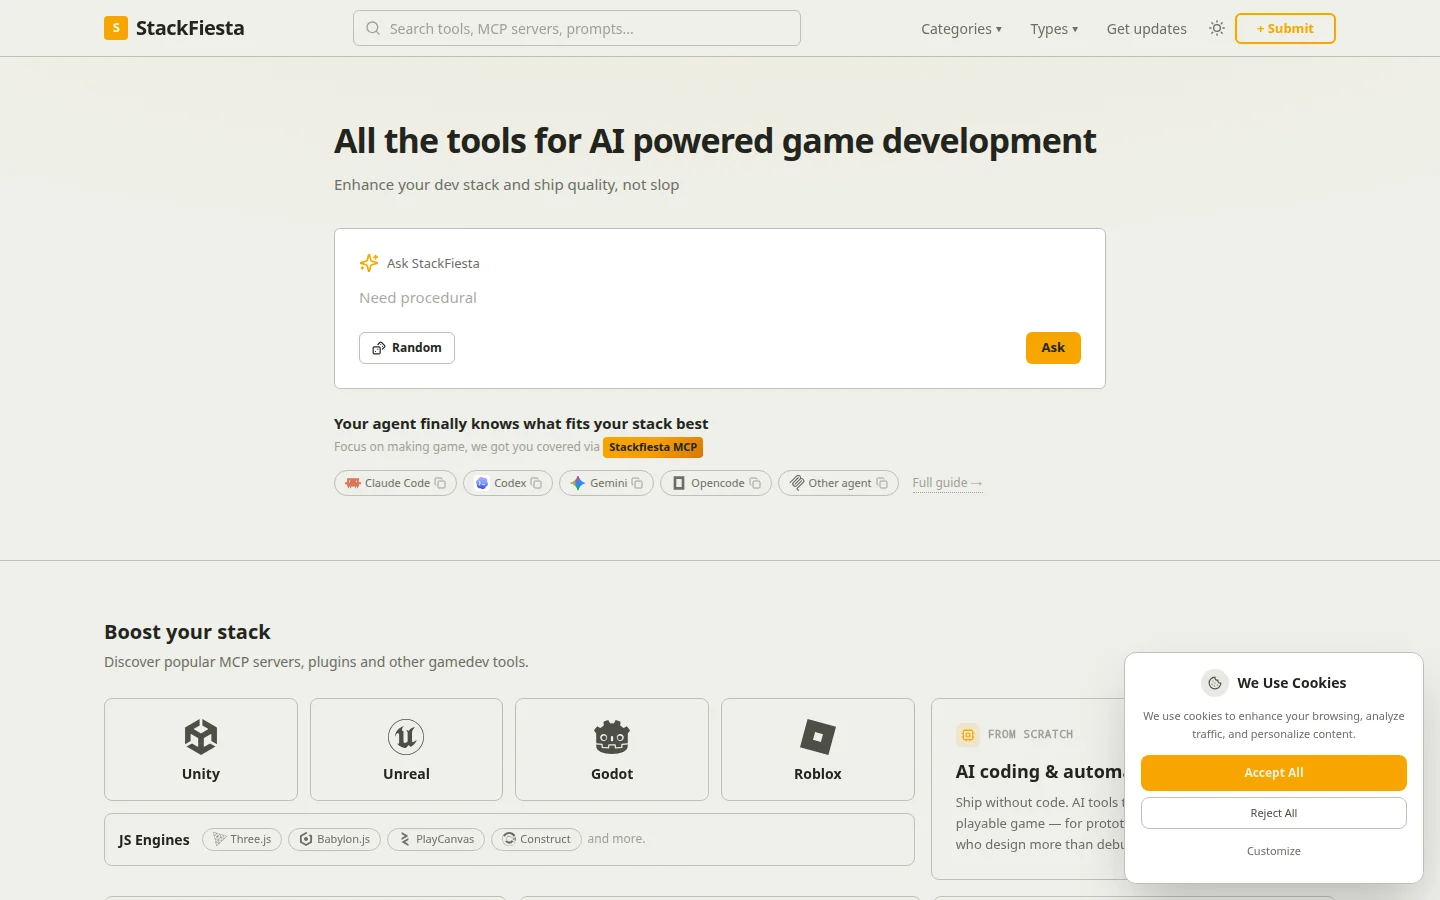Click the cookie icon in the banner
Viewport: 1440px width, 900px height.
click(x=1215, y=683)
